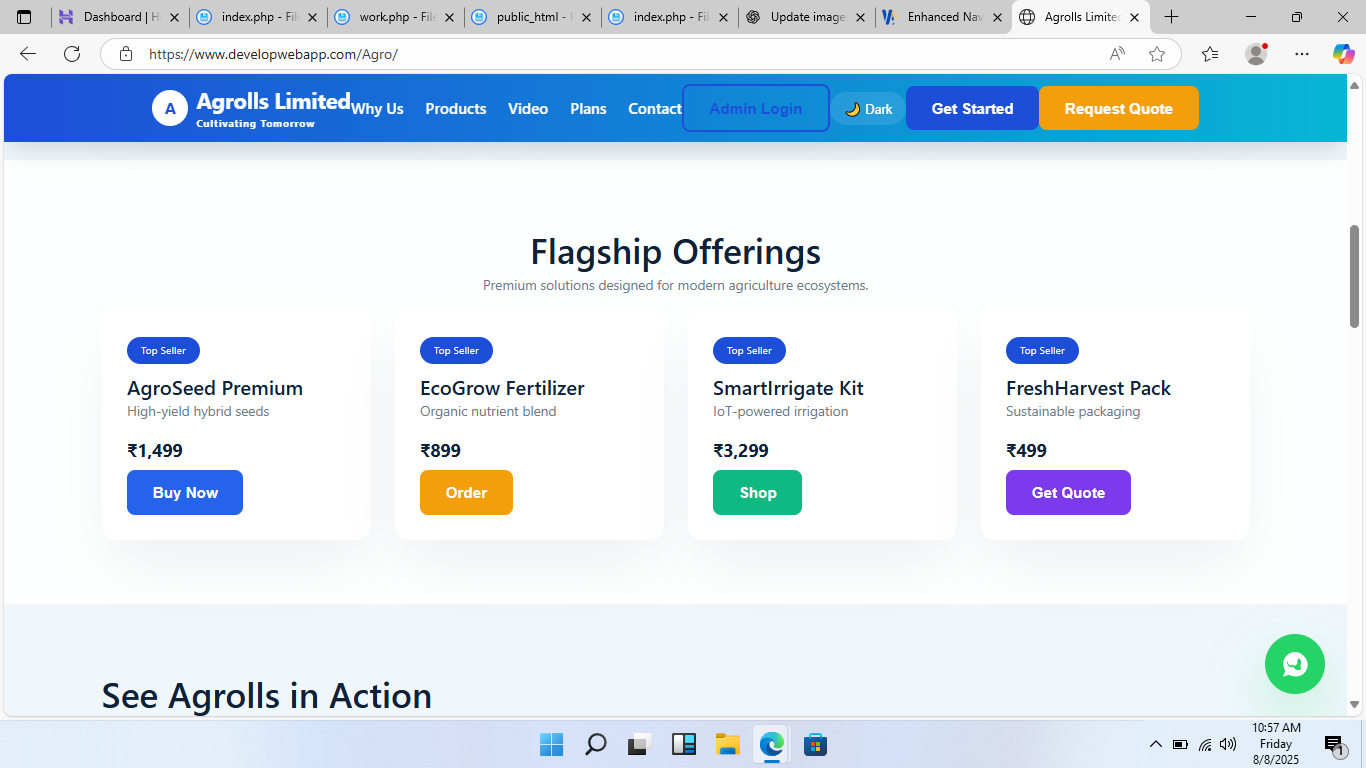This screenshot has width=1366, height=768.
Task: Toggle Dark mode on the site
Action: click(x=868, y=108)
